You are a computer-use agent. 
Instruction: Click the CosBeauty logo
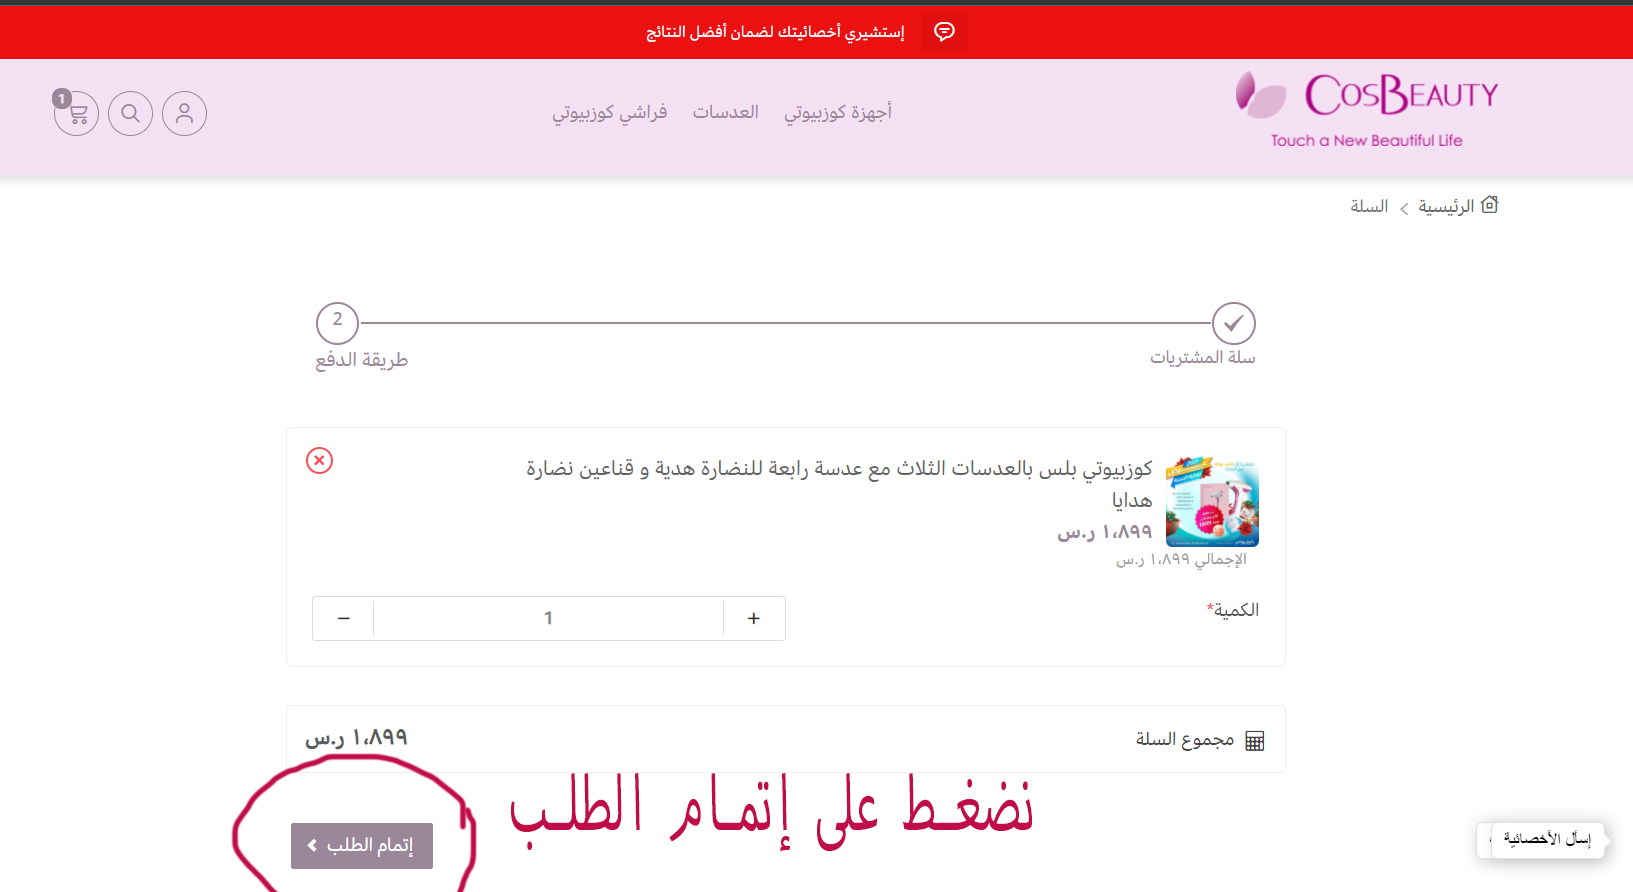[x=1367, y=110]
